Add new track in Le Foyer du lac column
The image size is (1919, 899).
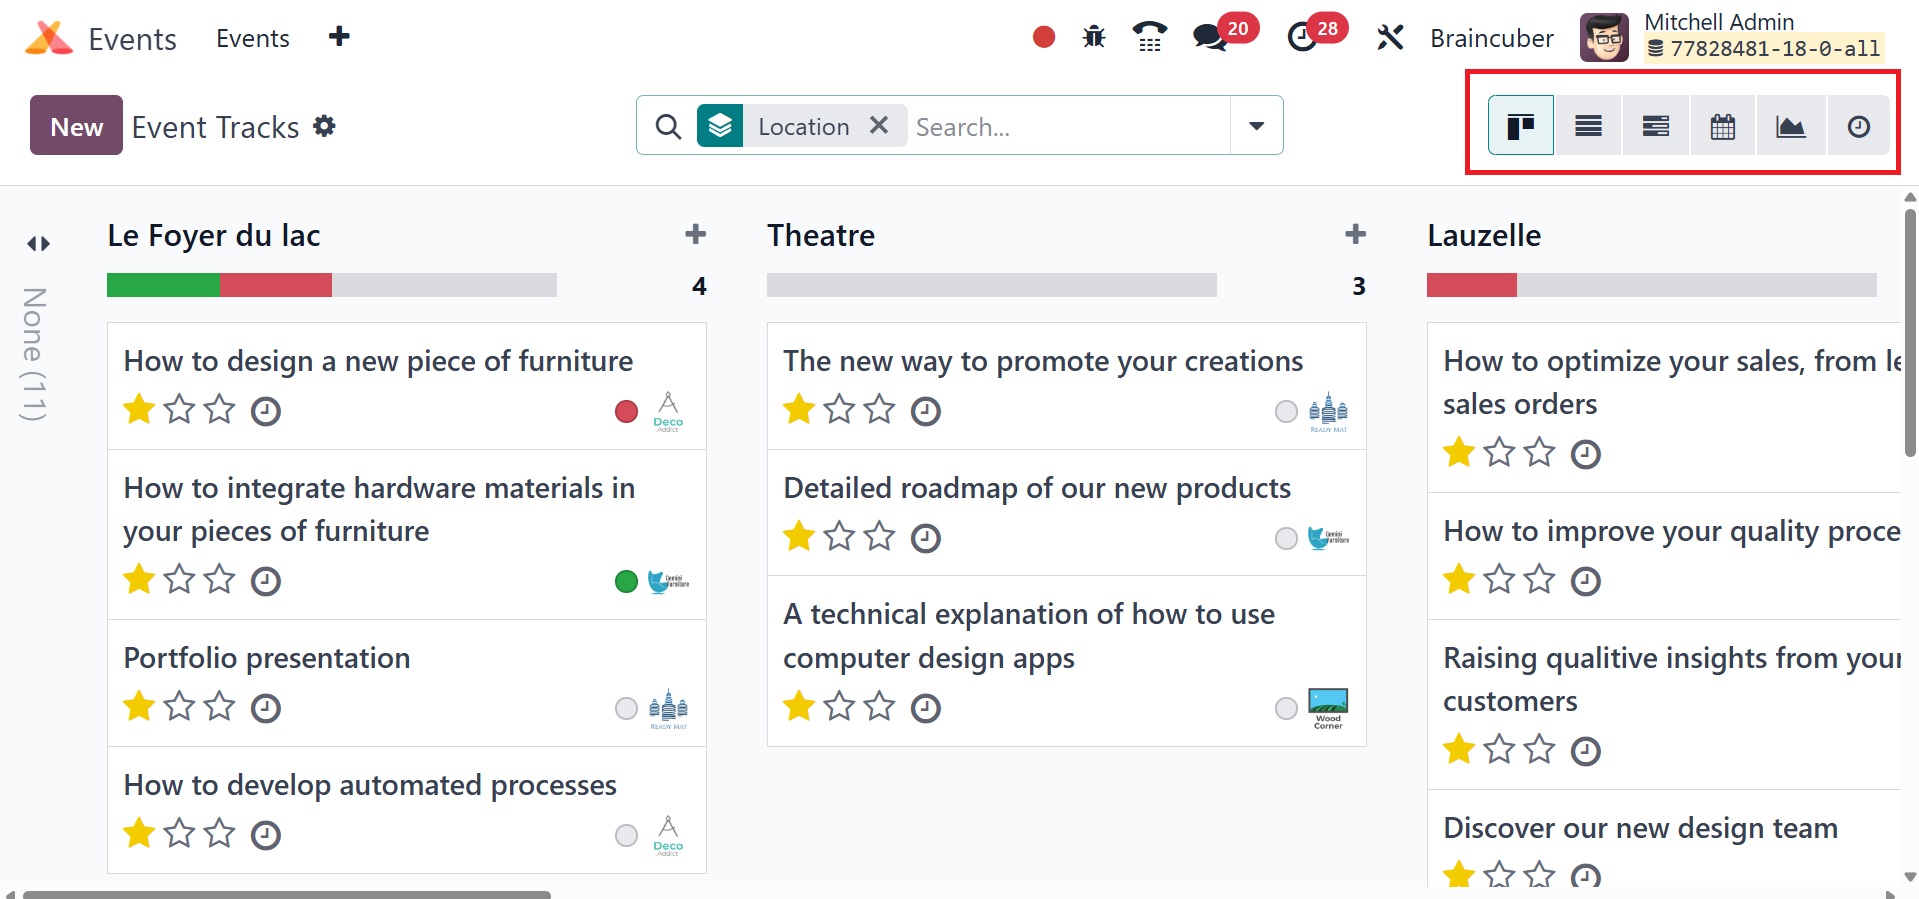point(695,235)
